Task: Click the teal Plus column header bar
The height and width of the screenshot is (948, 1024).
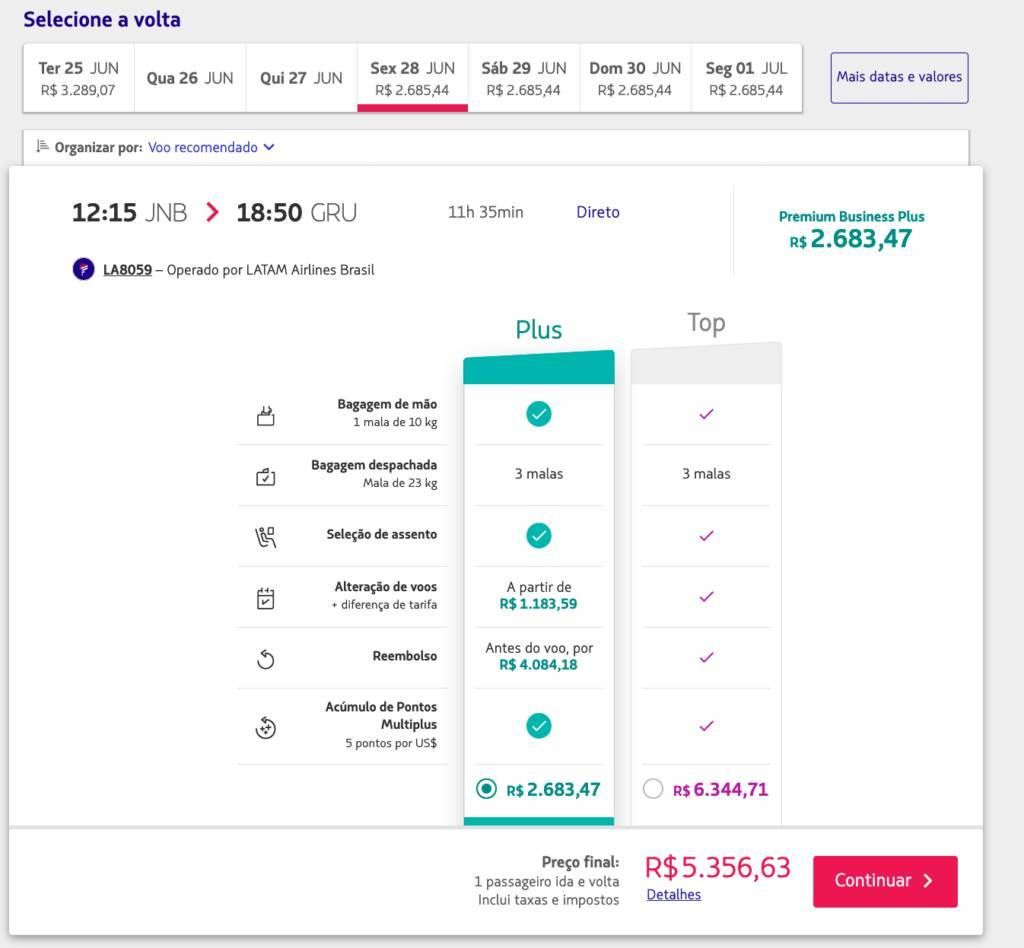Action: pos(539,368)
